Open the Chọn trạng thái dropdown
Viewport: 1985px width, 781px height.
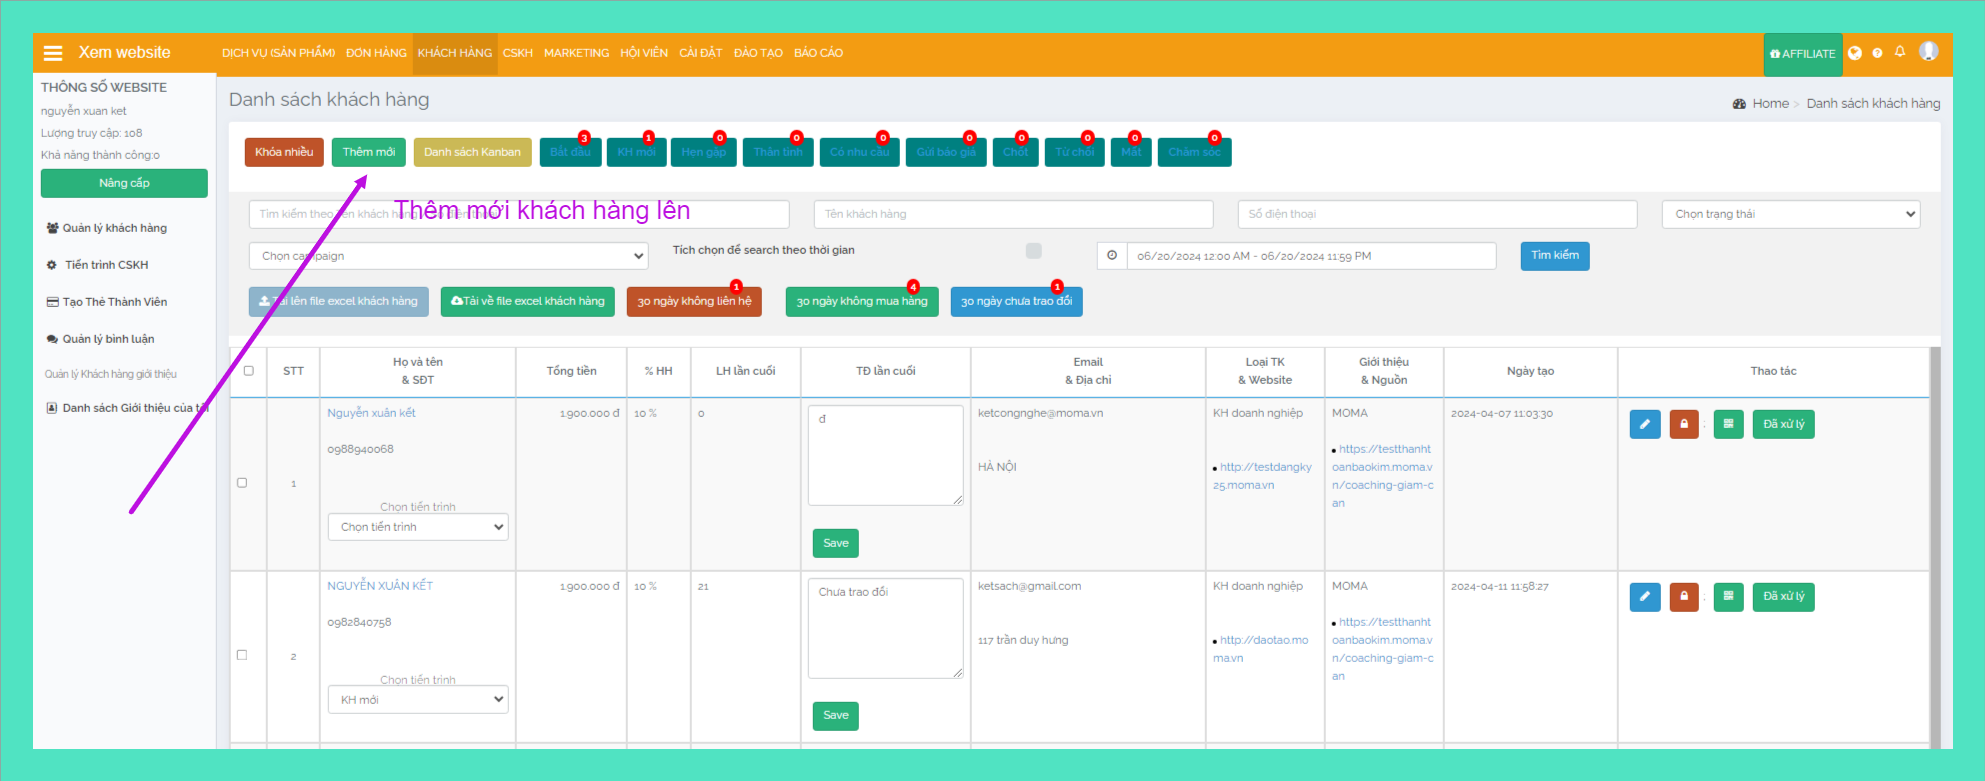[x=1790, y=214]
